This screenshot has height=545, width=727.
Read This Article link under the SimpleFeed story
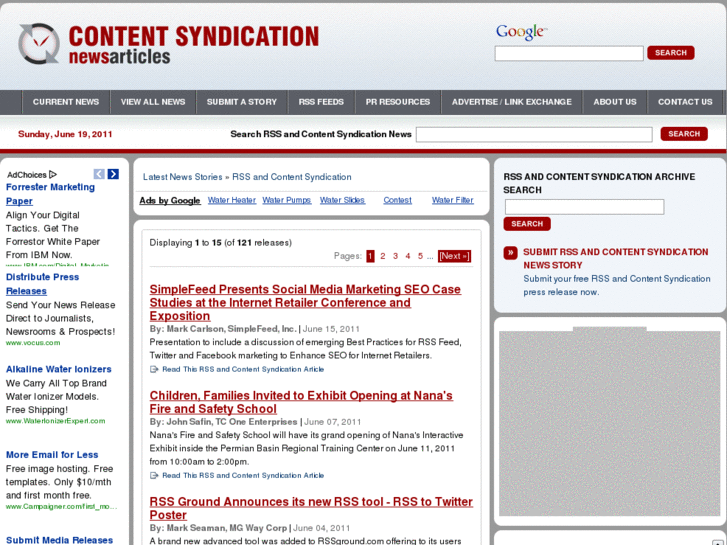243,369
